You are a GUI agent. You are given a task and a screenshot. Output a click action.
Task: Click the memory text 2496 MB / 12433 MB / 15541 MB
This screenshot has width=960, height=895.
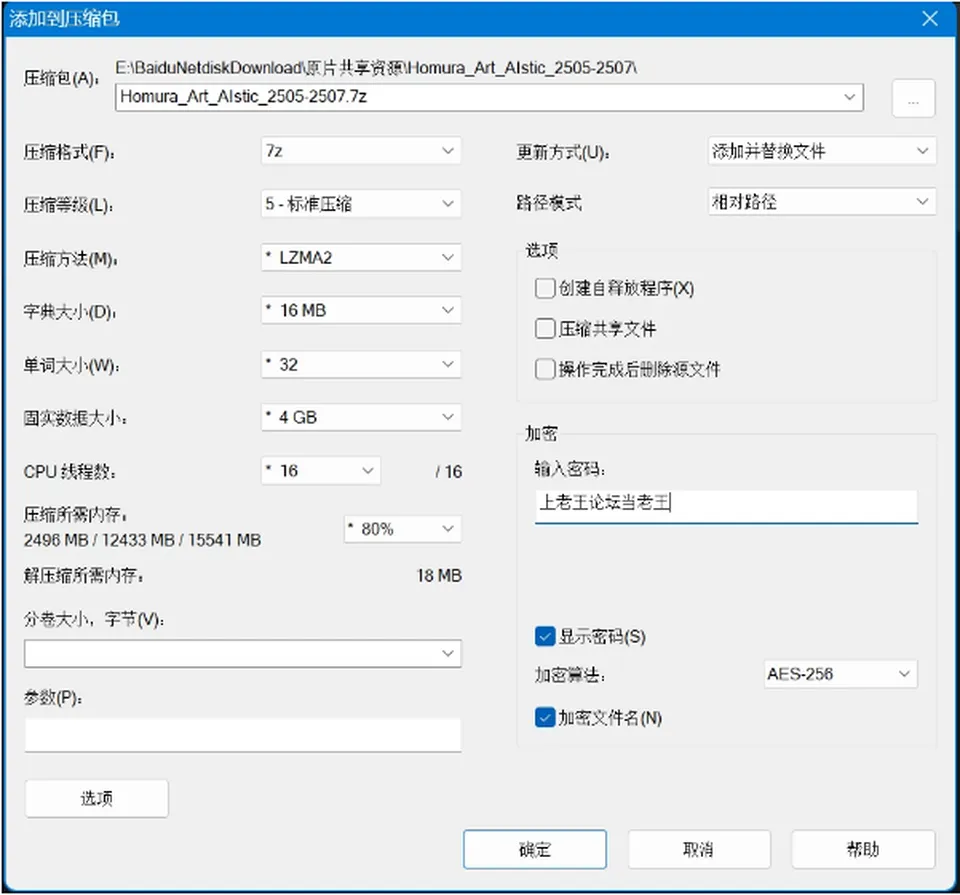pos(142,540)
